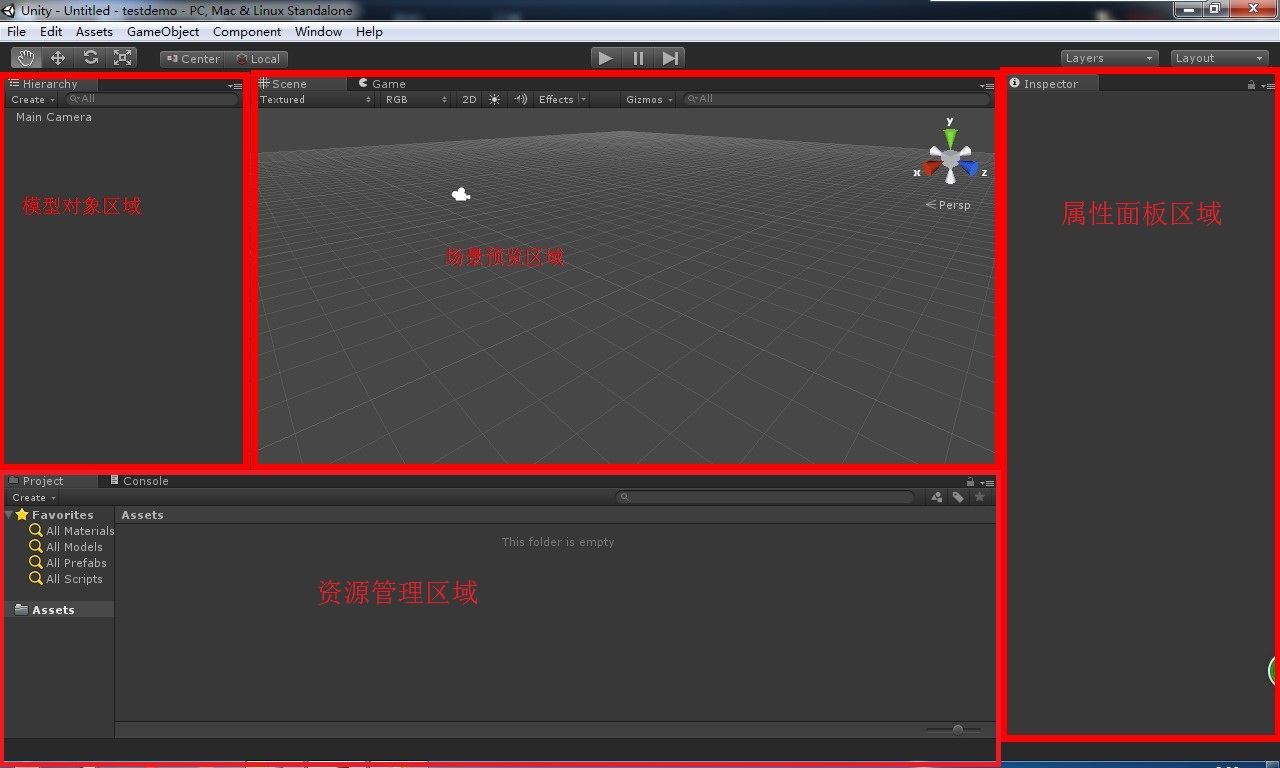
Task: Toggle 2D scene view mode
Action: click(469, 99)
